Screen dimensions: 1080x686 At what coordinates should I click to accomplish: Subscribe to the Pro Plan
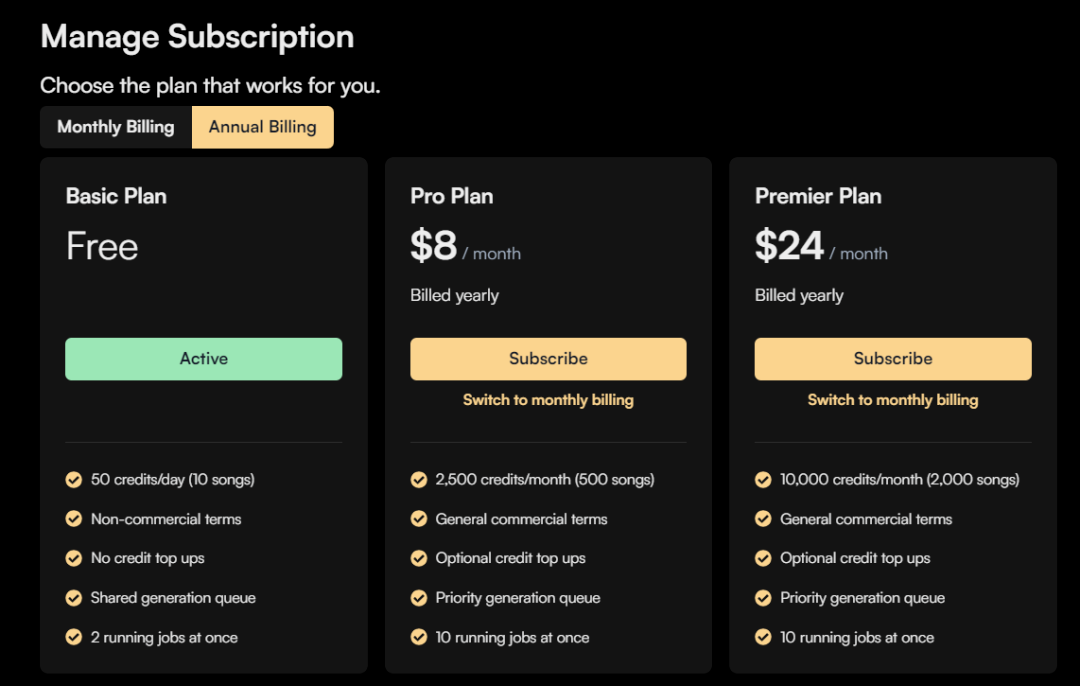coord(548,359)
